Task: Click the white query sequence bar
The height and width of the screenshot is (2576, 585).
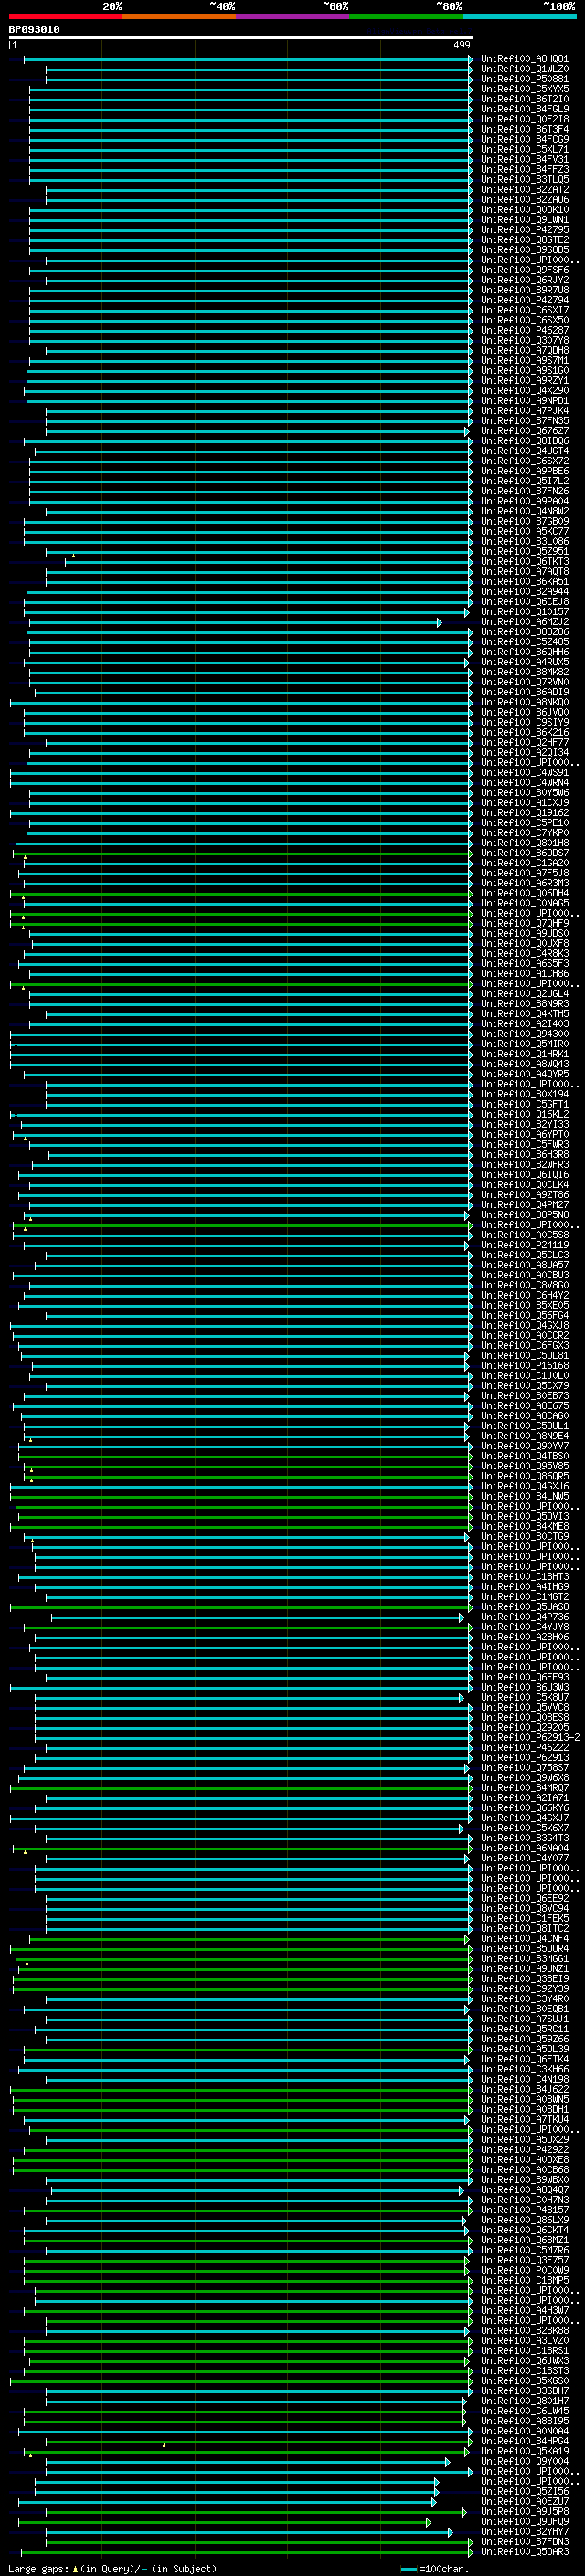Action: (241, 38)
